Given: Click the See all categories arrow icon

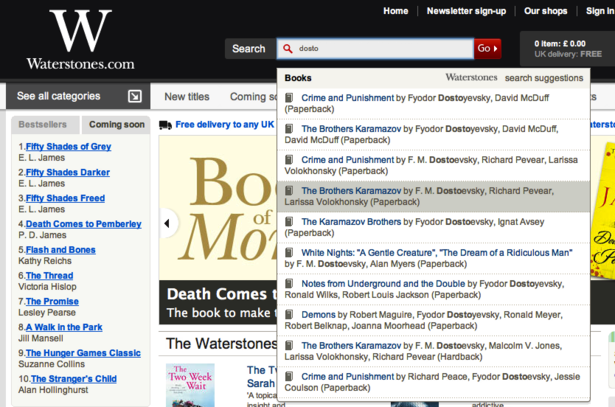Looking at the screenshot, I should pyautogui.click(x=135, y=96).
